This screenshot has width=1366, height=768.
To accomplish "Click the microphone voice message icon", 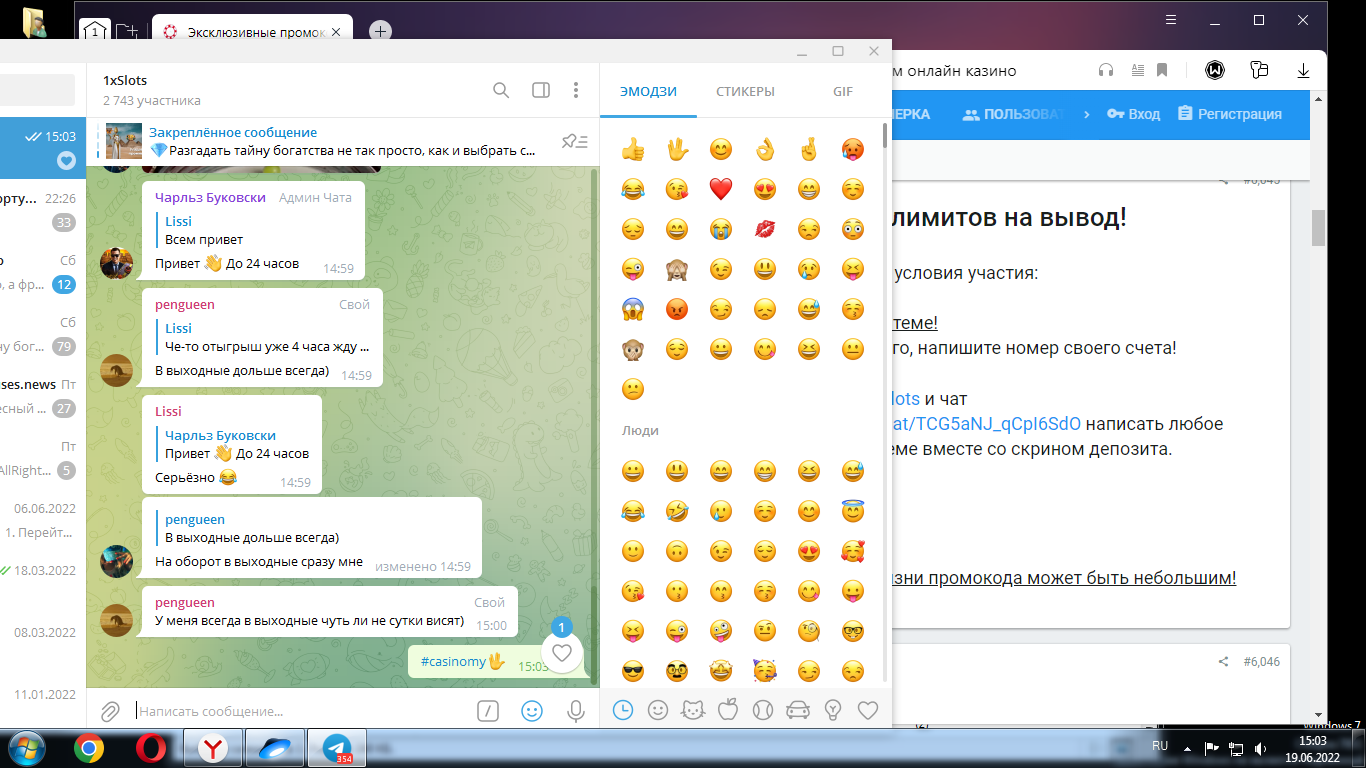I will click(x=576, y=711).
